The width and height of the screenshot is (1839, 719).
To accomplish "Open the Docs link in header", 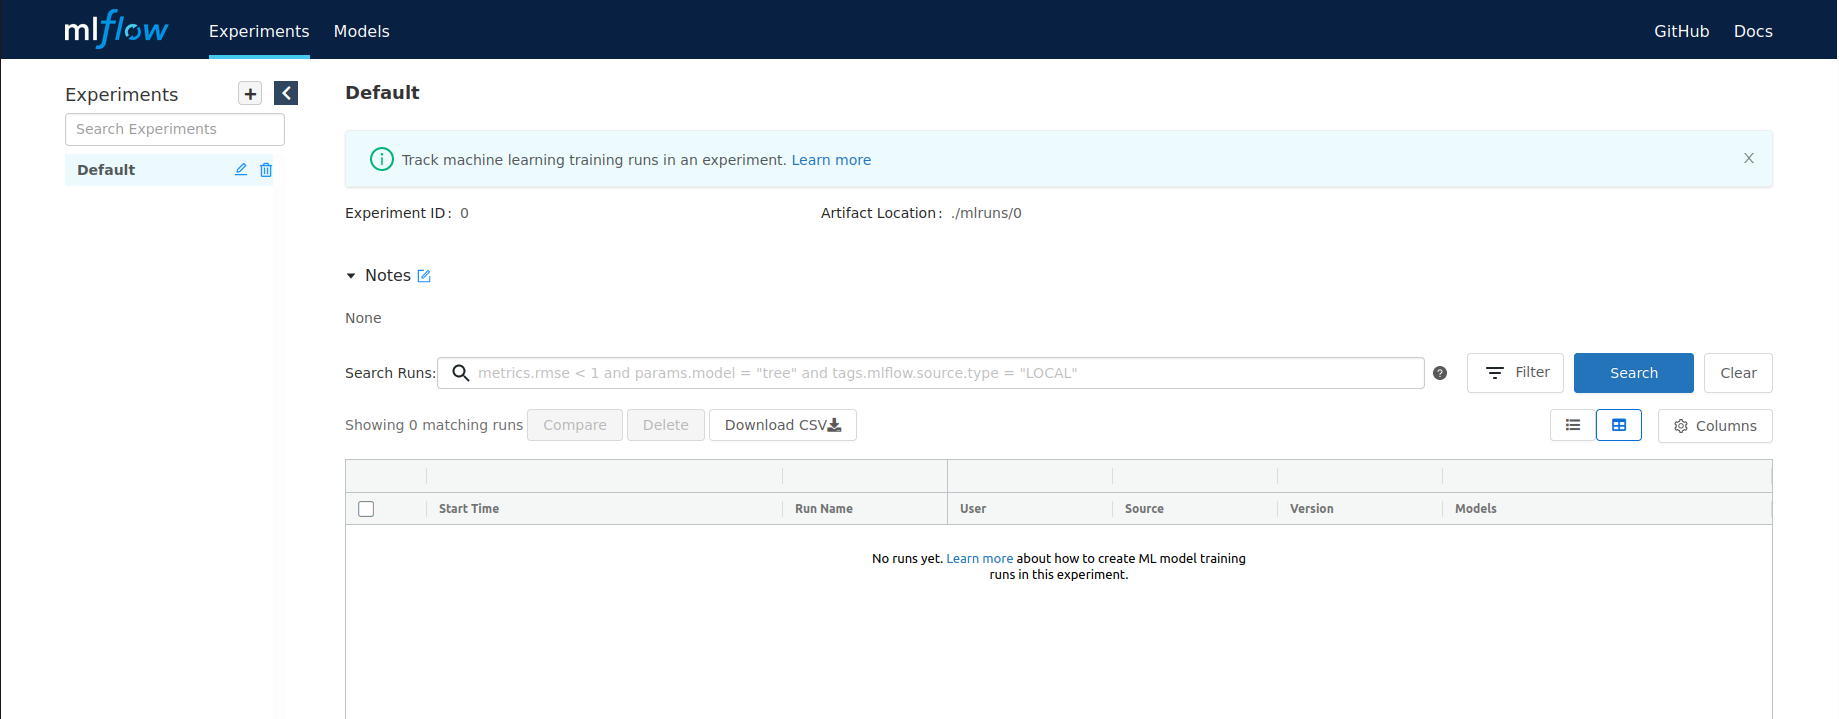I will (1753, 31).
